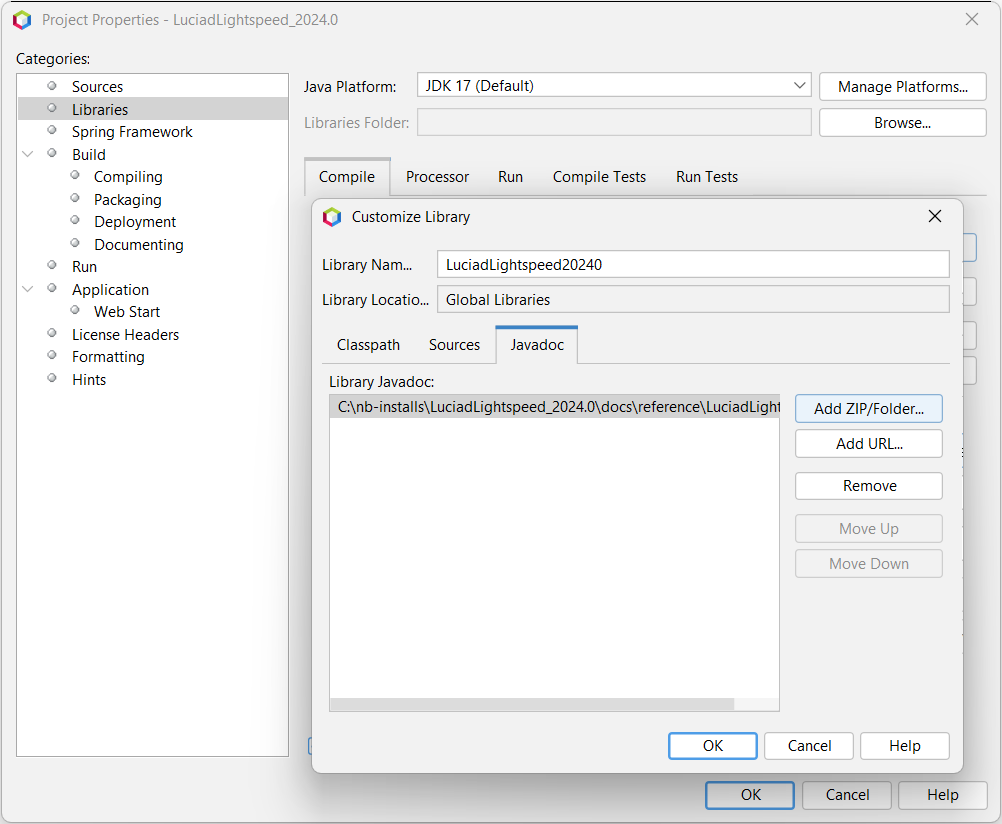Image resolution: width=1002 pixels, height=824 pixels.
Task: Click the Javadoc list horizontal scrollbar
Action: 532,704
